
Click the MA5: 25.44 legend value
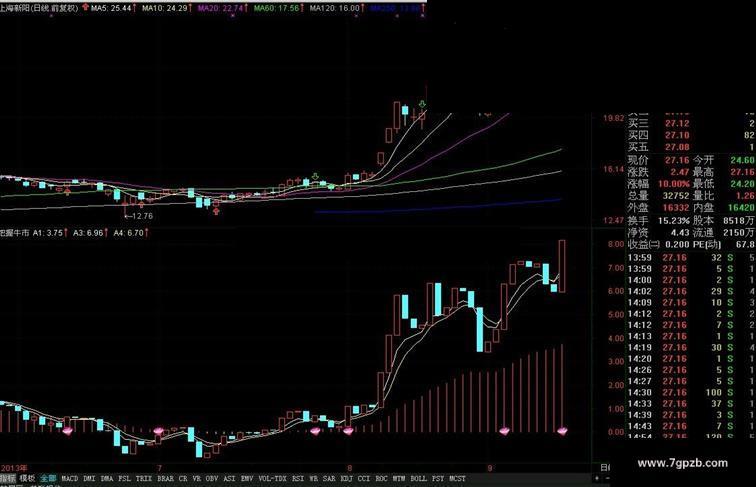point(111,8)
